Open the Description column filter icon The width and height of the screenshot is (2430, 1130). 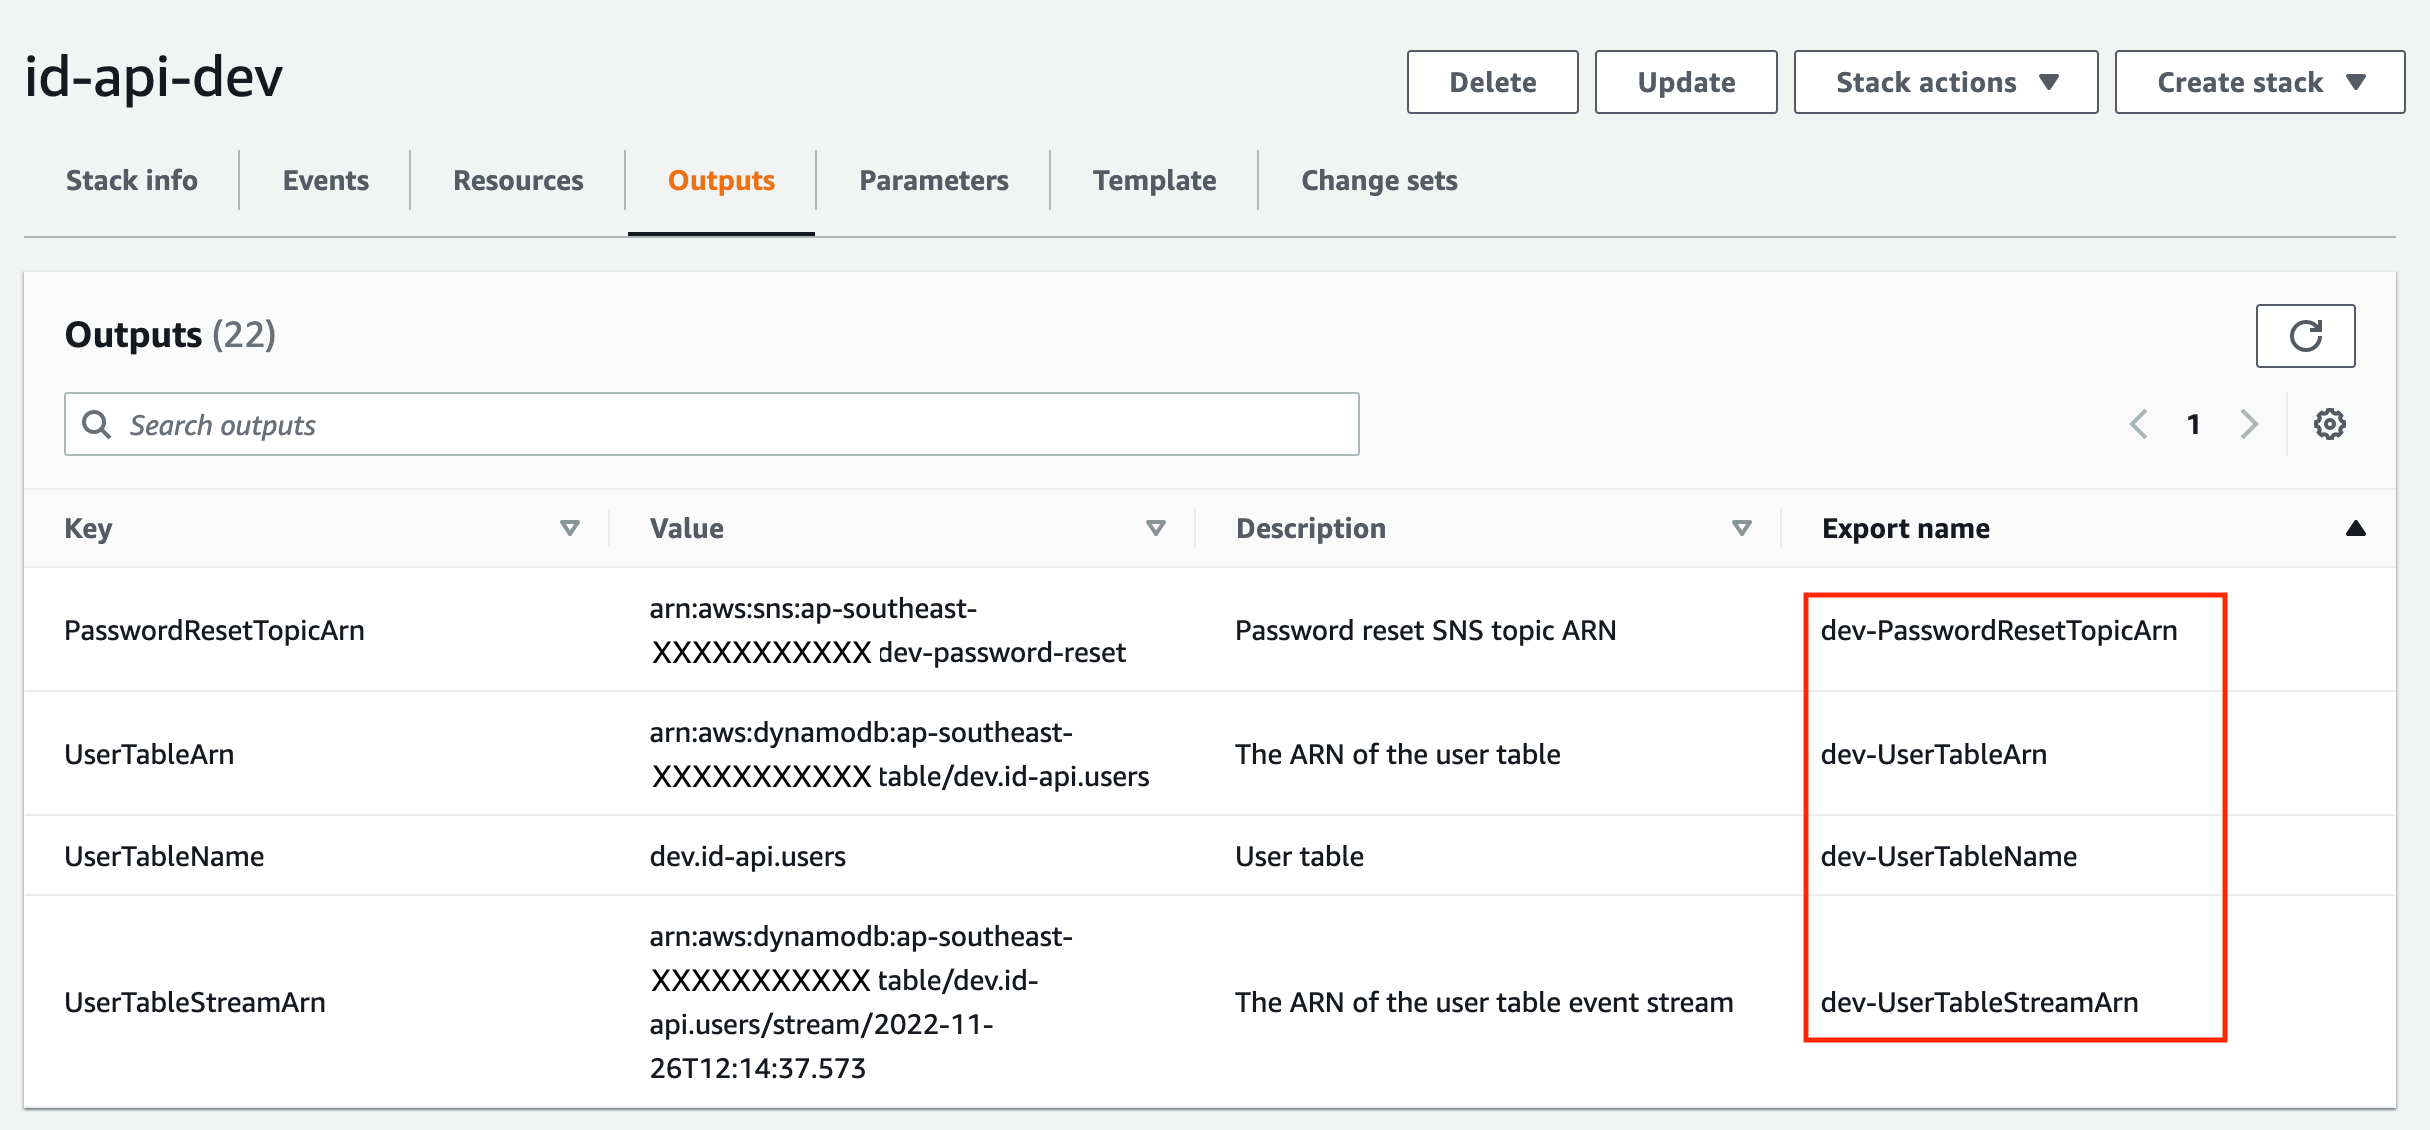[1742, 527]
